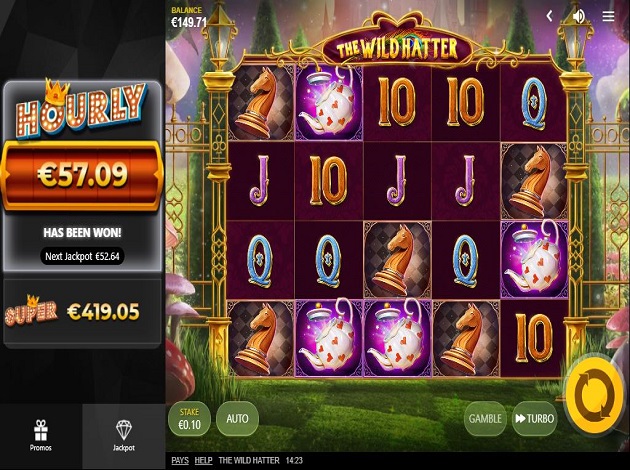Select the Super jackpot €419.05 panel

click(x=82, y=312)
